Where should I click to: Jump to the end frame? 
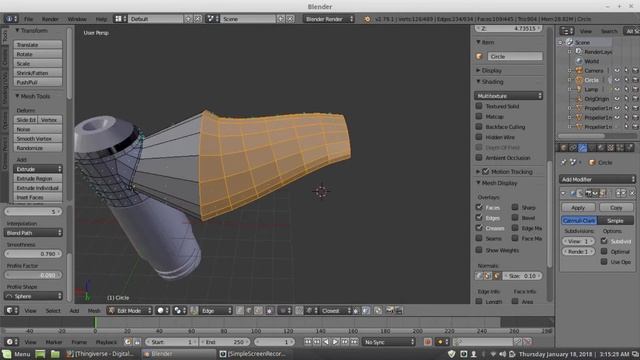pos(354,342)
